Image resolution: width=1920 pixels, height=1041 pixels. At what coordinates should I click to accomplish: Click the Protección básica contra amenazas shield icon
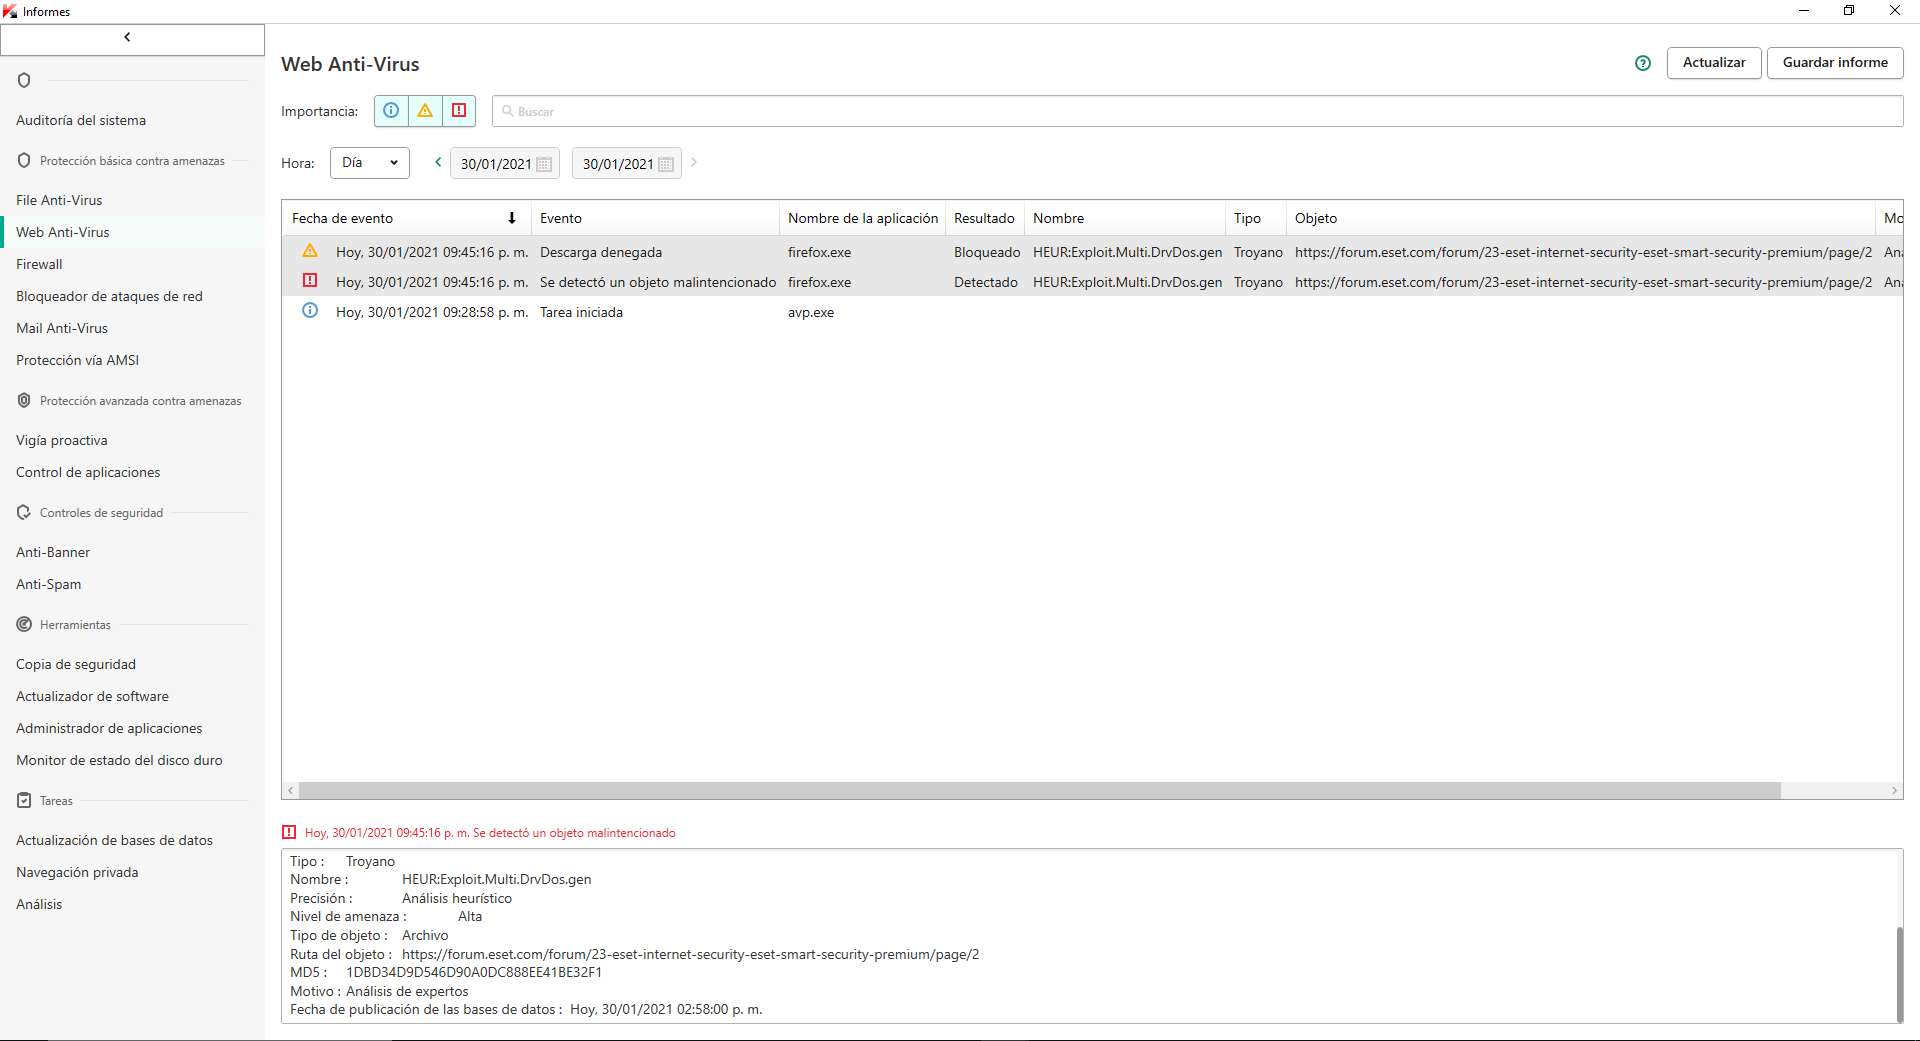pos(24,160)
